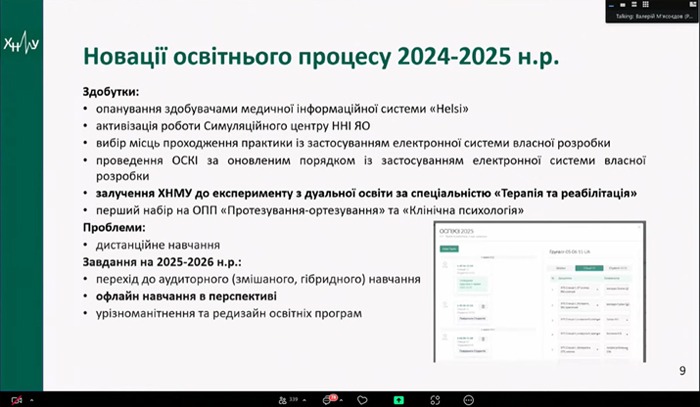Click the 'вибір місць проходження практики' bullet
This screenshot has height=407, width=700.
(x=353, y=143)
